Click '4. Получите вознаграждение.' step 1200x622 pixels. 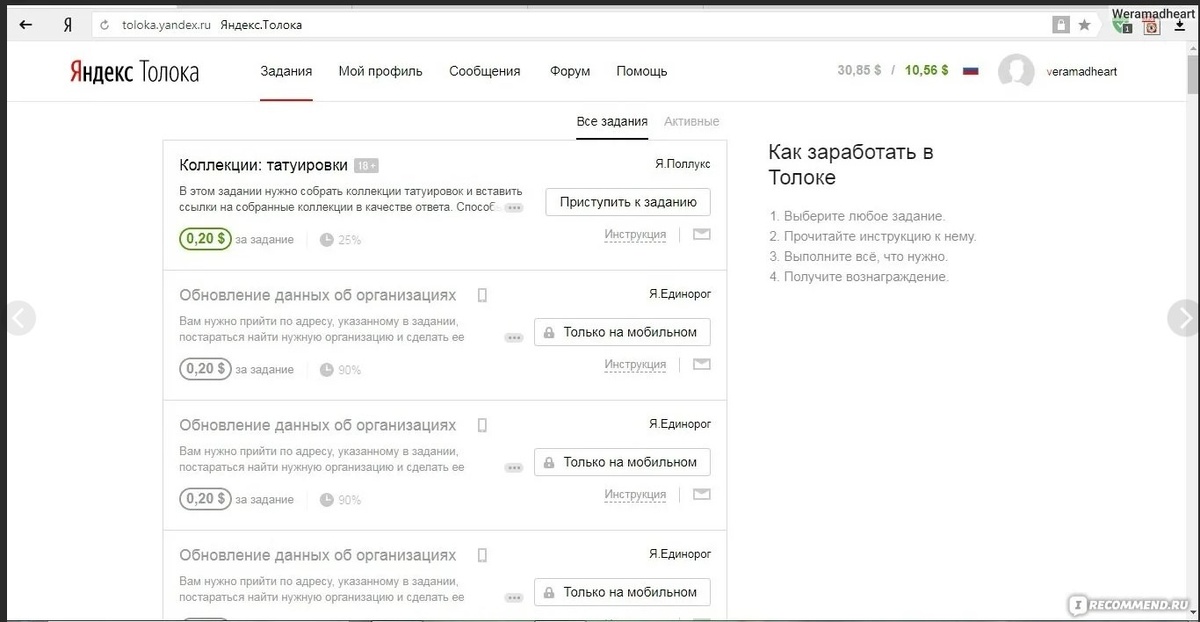point(859,277)
